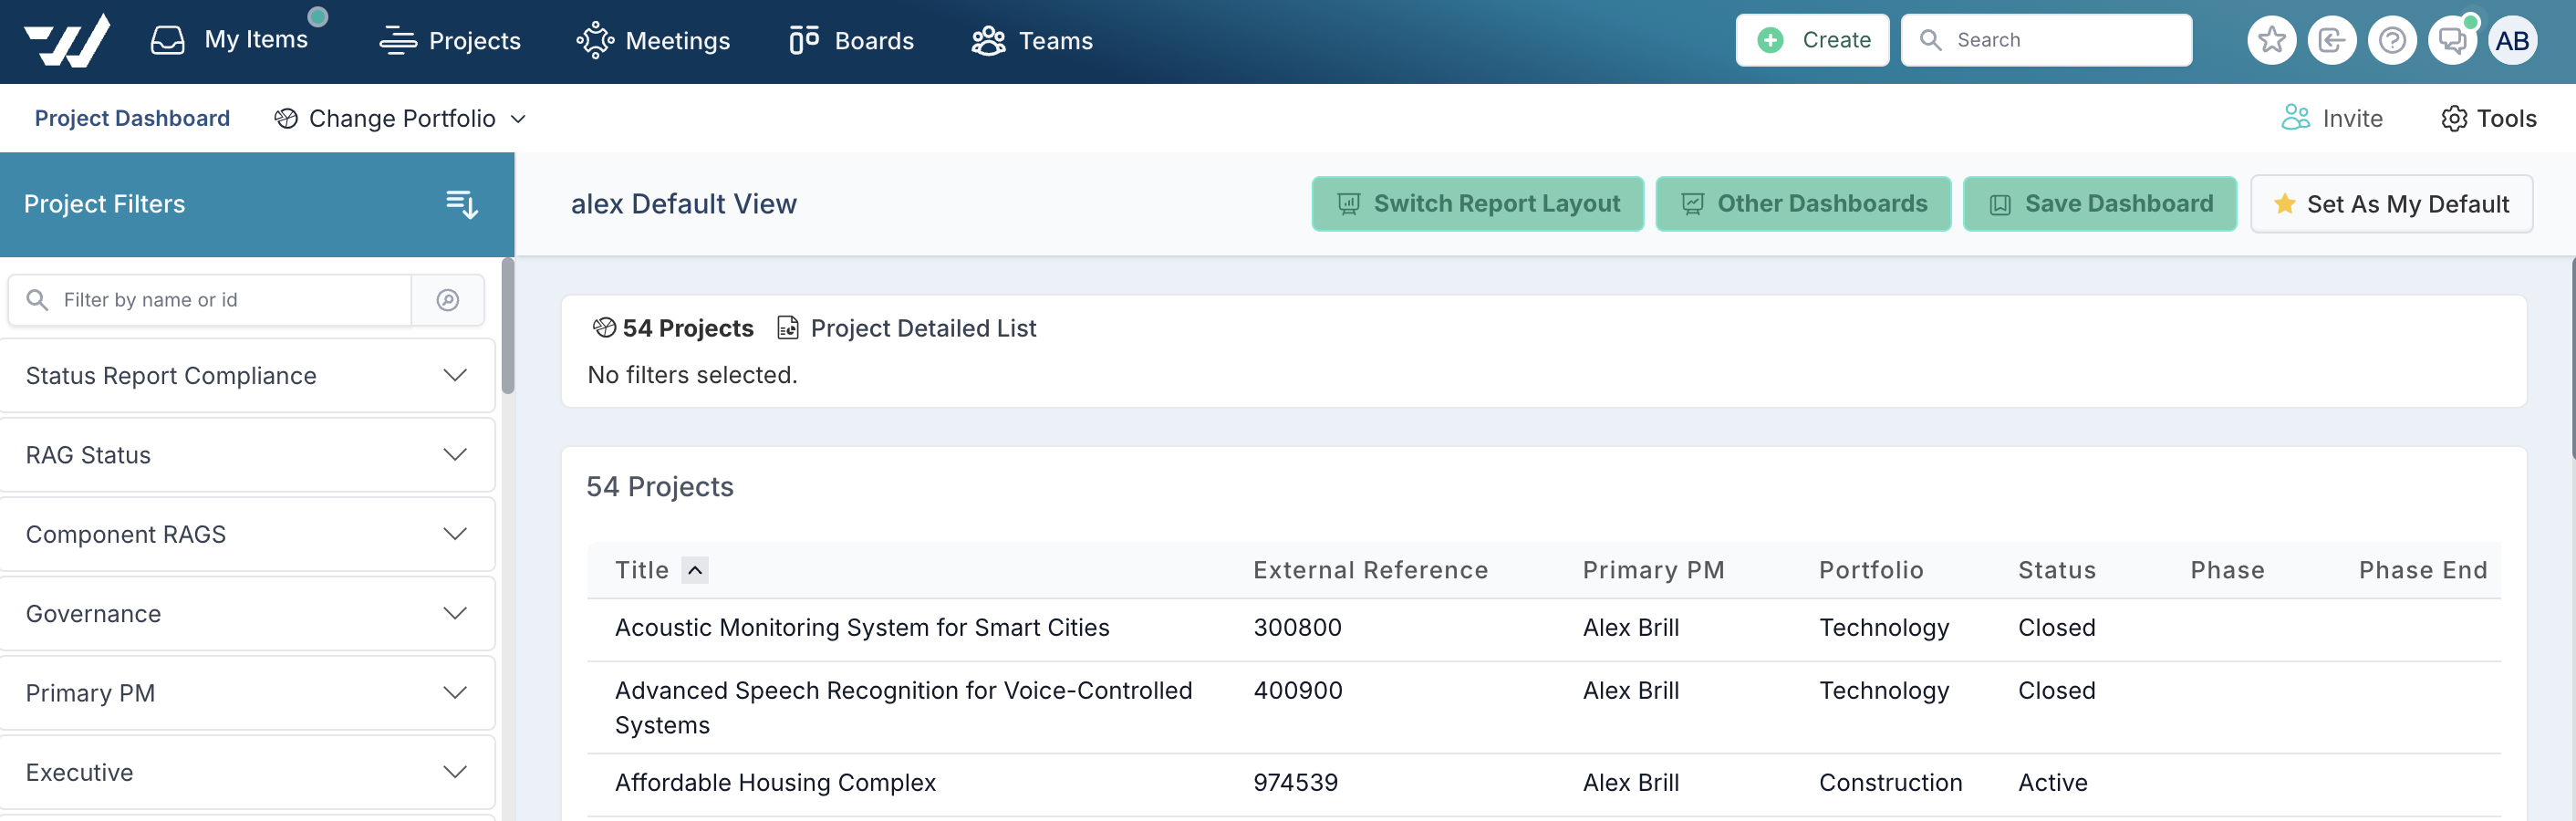Click the Portfolio column header
2576x821 pixels.
[1871, 570]
